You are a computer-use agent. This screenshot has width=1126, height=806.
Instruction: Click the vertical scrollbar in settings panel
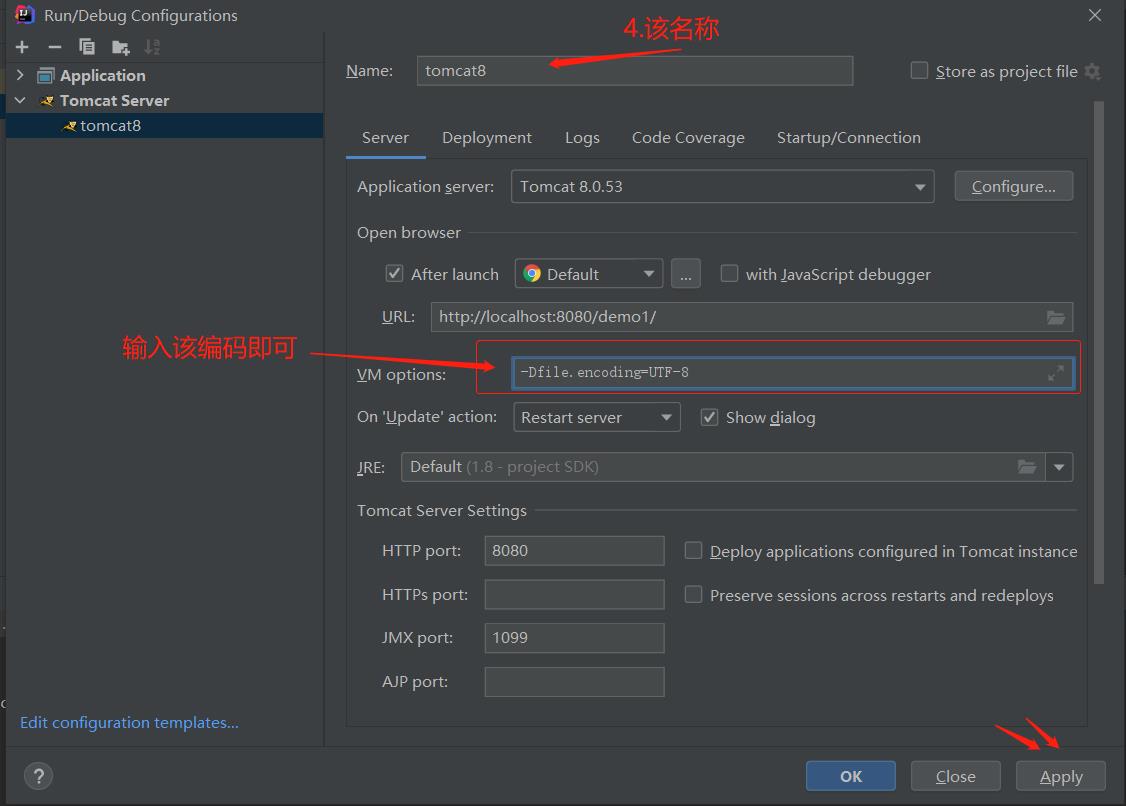(x=1099, y=343)
